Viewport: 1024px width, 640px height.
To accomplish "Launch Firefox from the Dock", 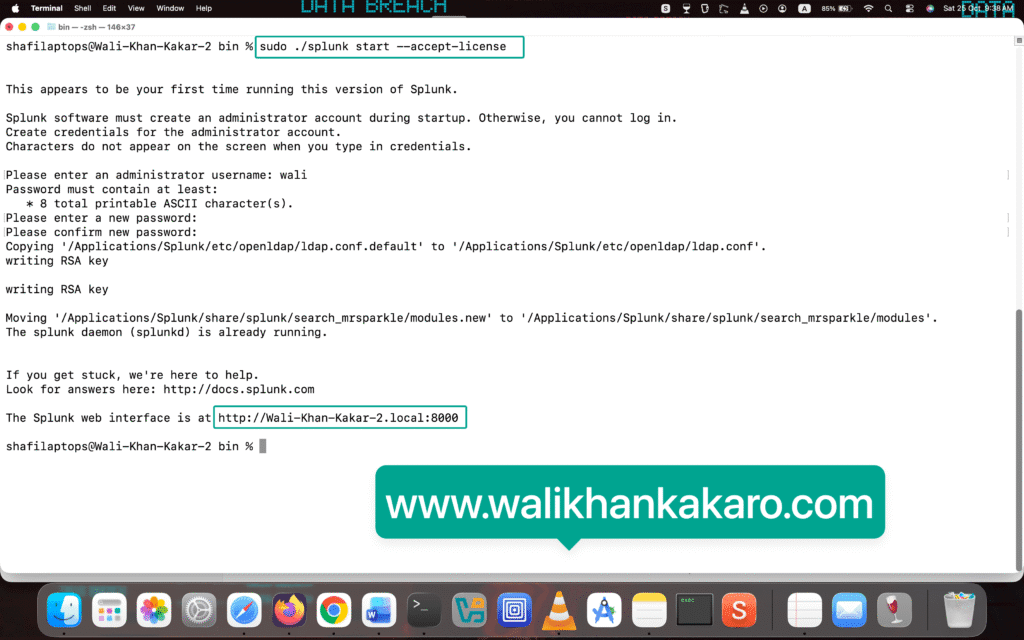I will [x=289, y=610].
